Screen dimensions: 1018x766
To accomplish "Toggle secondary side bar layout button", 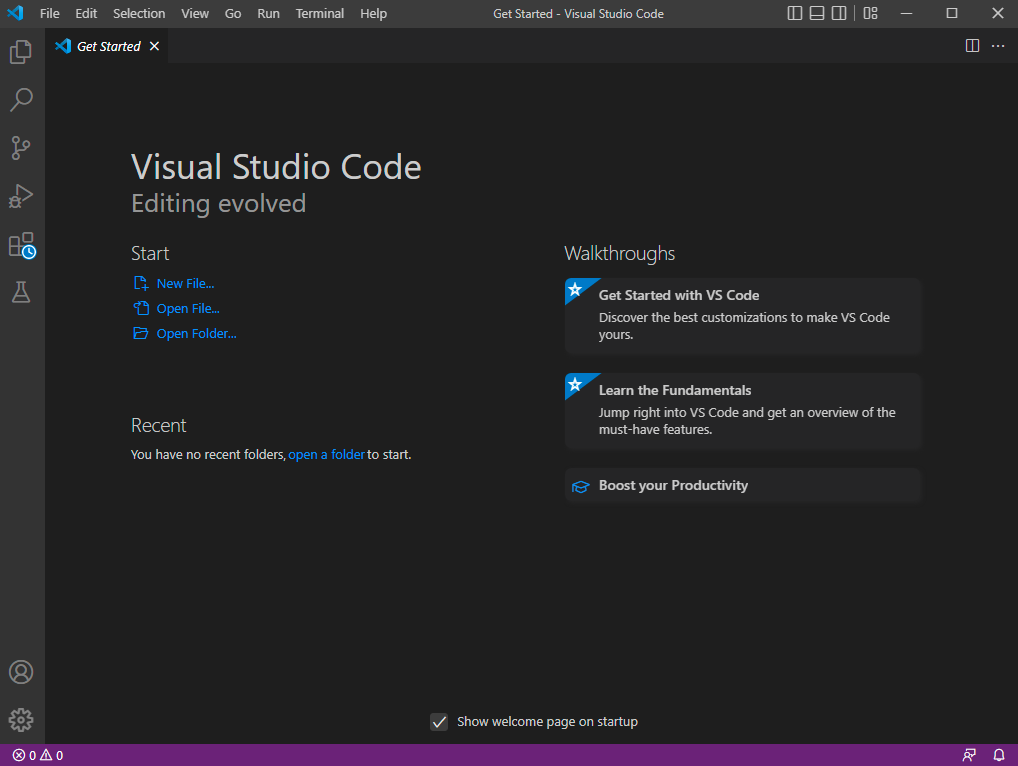I will coord(839,13).
